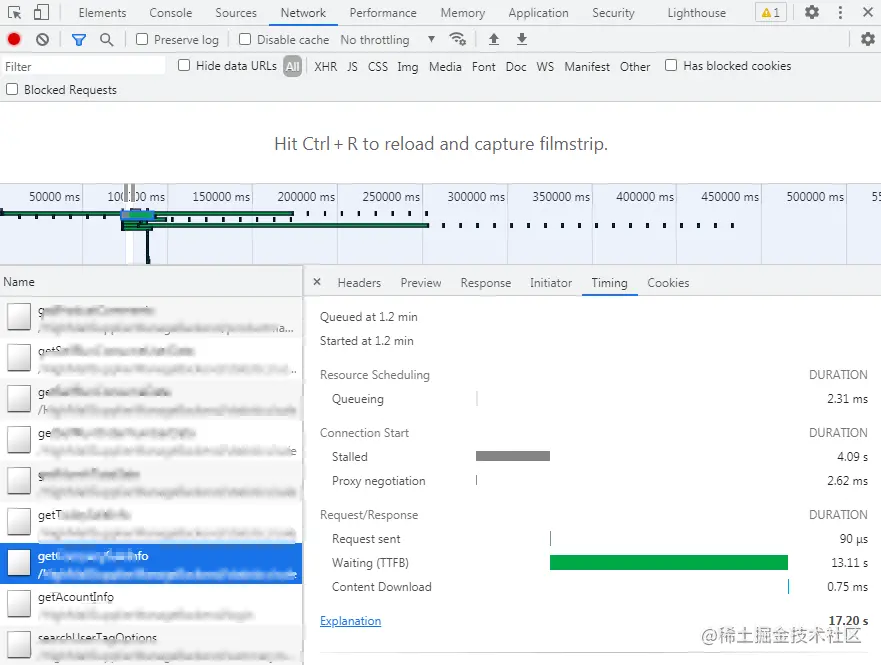Open network search magnifier icon

pos(106,39)
